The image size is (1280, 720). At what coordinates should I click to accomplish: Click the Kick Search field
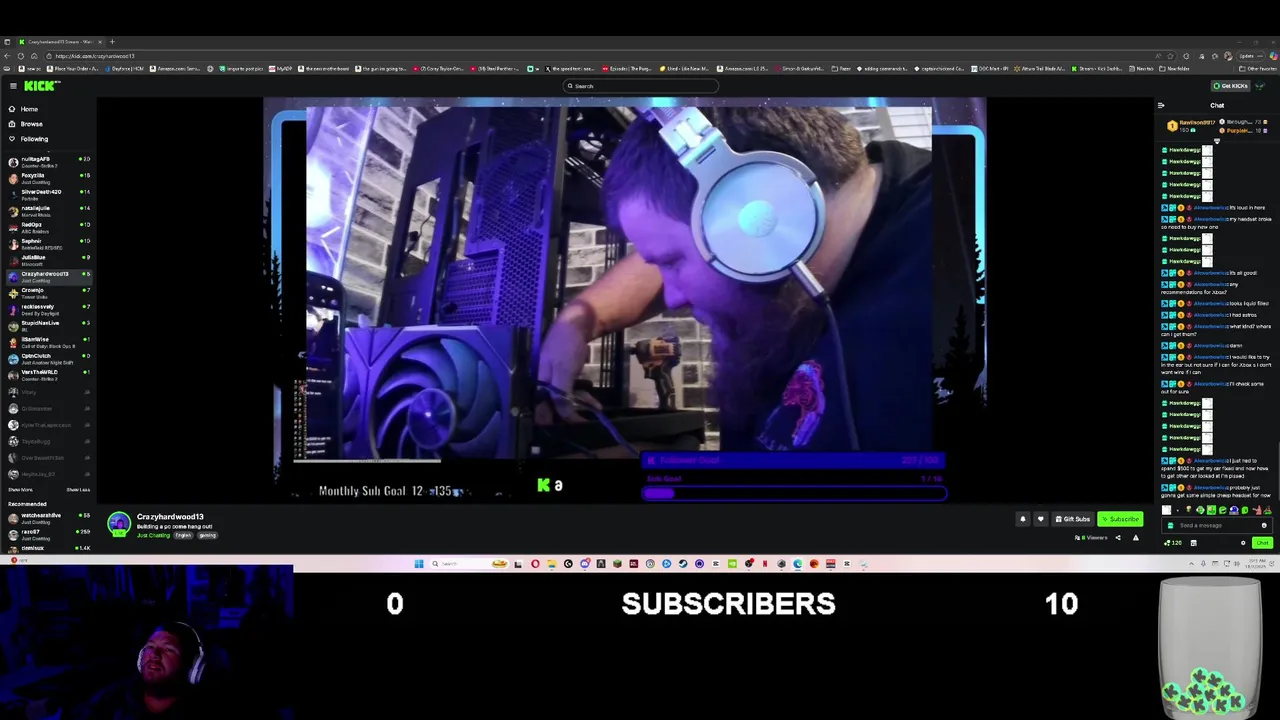[x=640, y=86]
